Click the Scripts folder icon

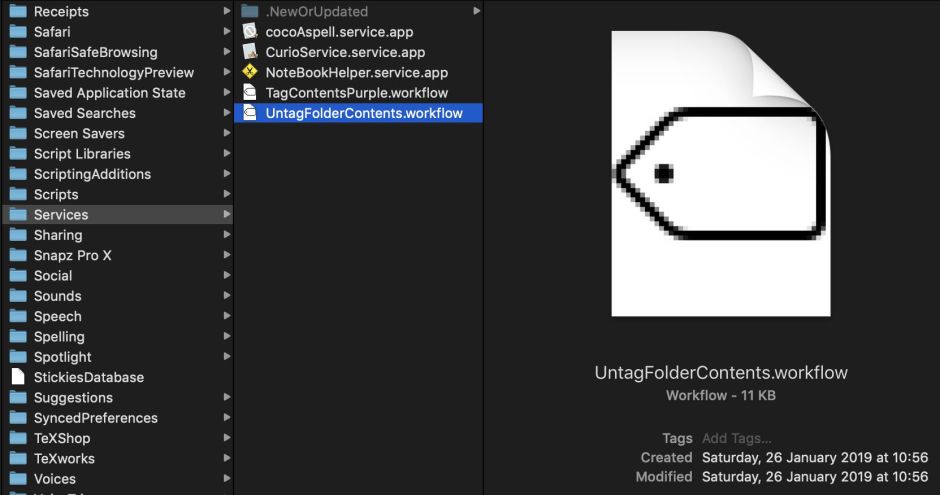pyautogui.click(x=18, y=194)
